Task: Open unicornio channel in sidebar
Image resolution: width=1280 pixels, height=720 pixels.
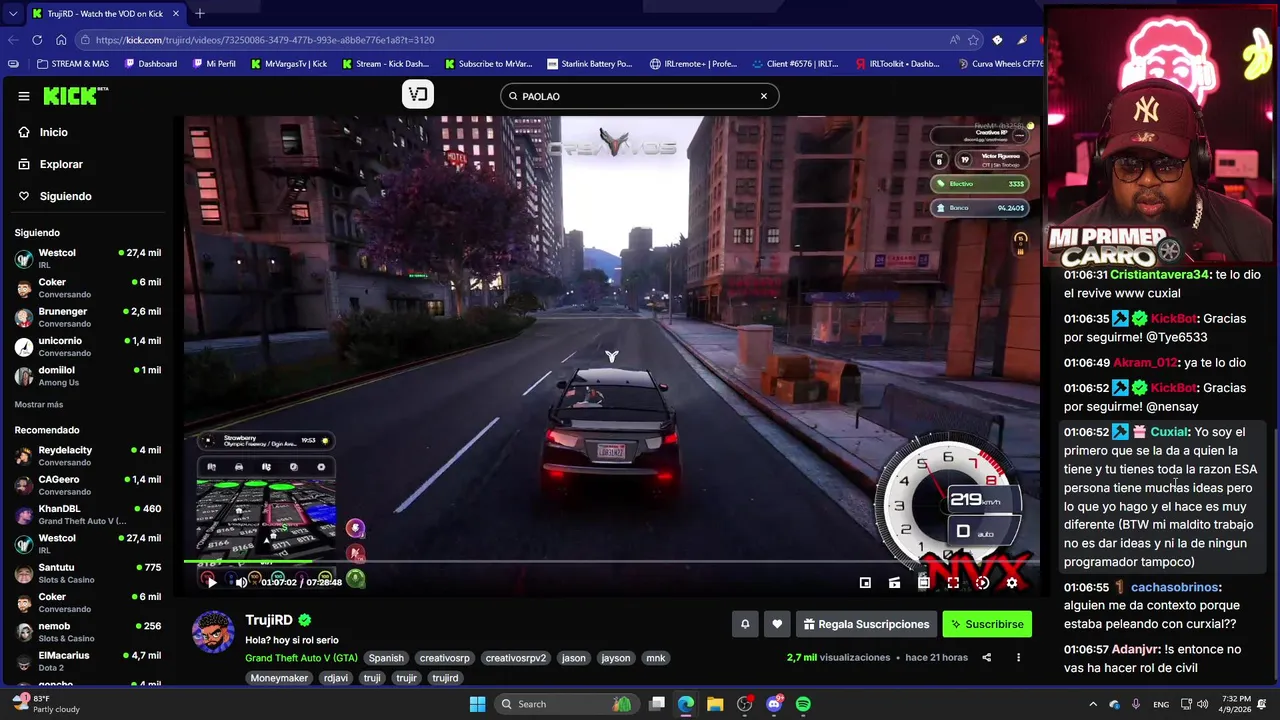Action: click(88, 346)
